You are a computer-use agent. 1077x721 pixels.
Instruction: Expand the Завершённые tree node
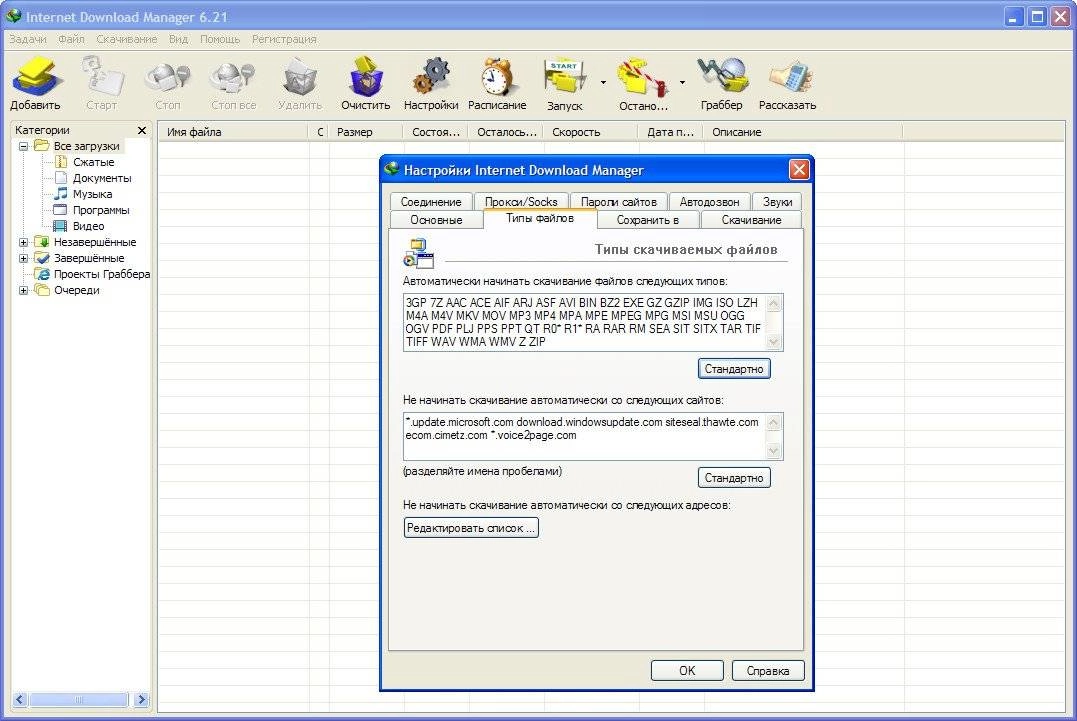pos(23,258)
